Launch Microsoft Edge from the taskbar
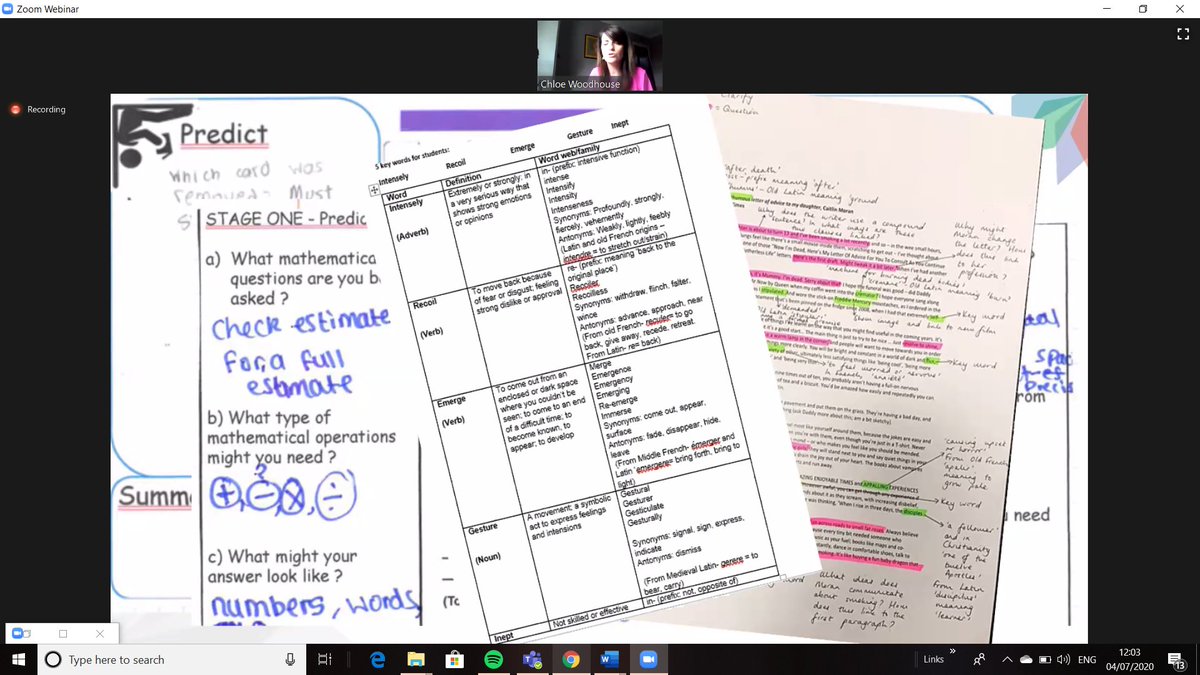1200x675 pixels. click(378, 660)
